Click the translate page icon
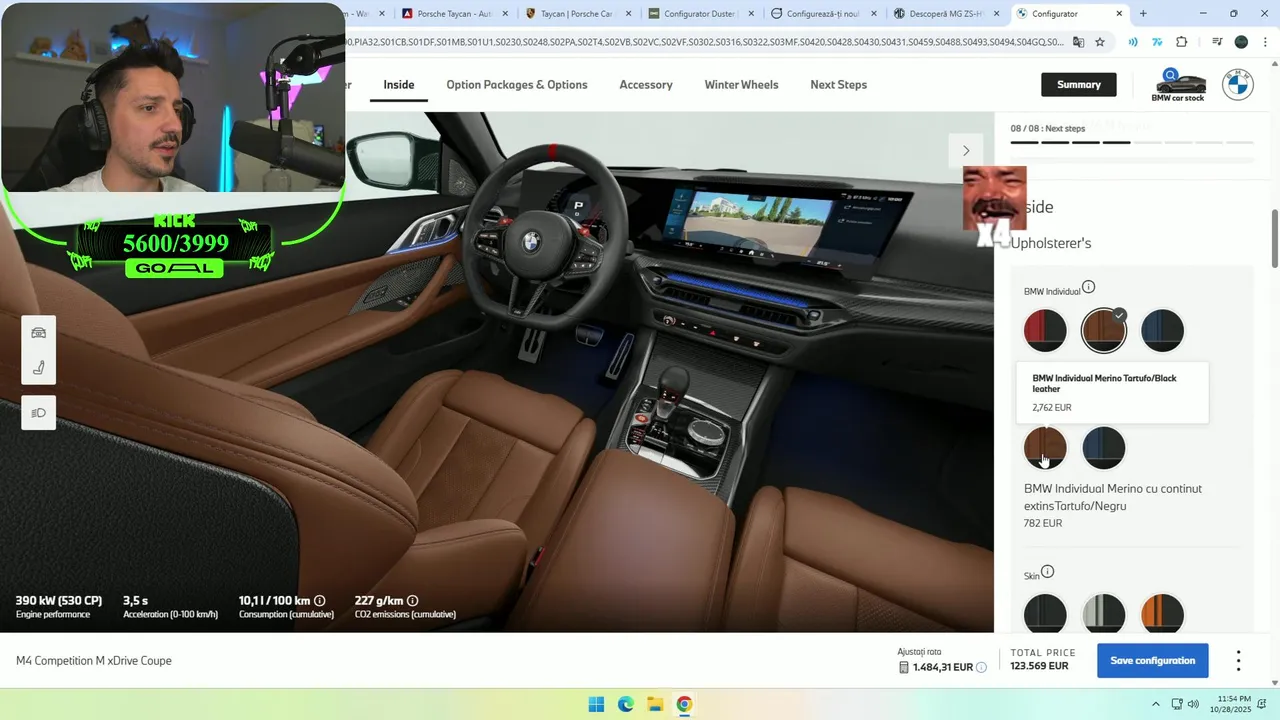 pyautogui.click(x=1078, y=42)
